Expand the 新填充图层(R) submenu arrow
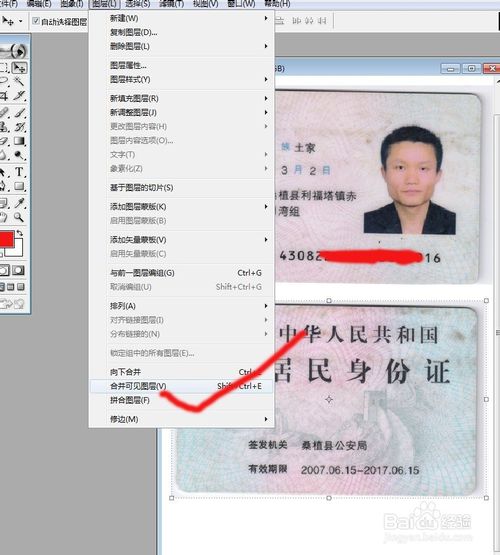This screenshot has height=555, width=500. click(x=266, y=98)
